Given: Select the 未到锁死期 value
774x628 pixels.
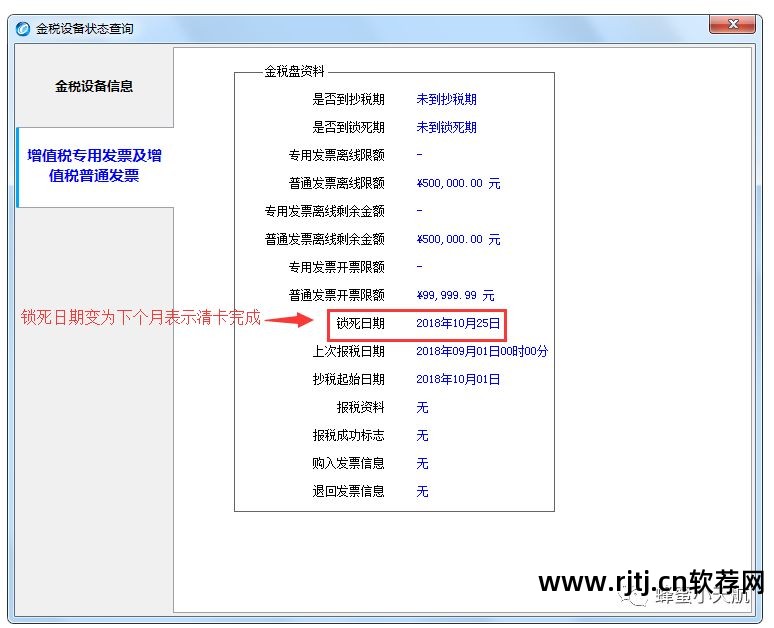Looking at the screenshot, I should (446, 127).
